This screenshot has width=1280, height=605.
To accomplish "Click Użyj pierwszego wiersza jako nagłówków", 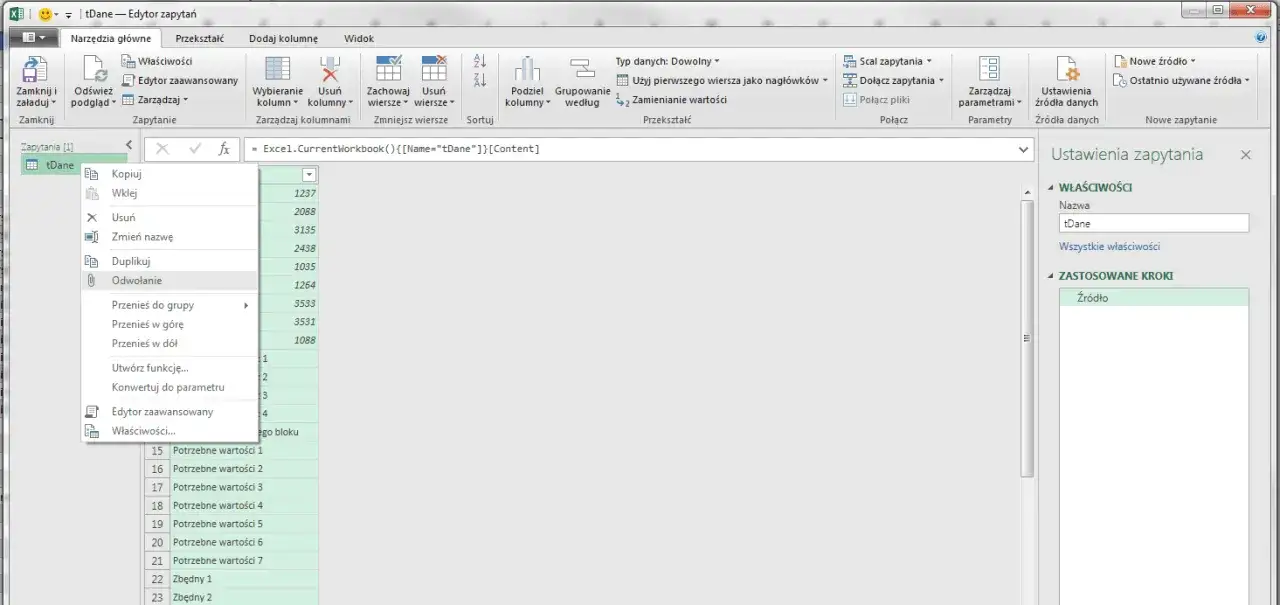I will [x=722, y=80].
